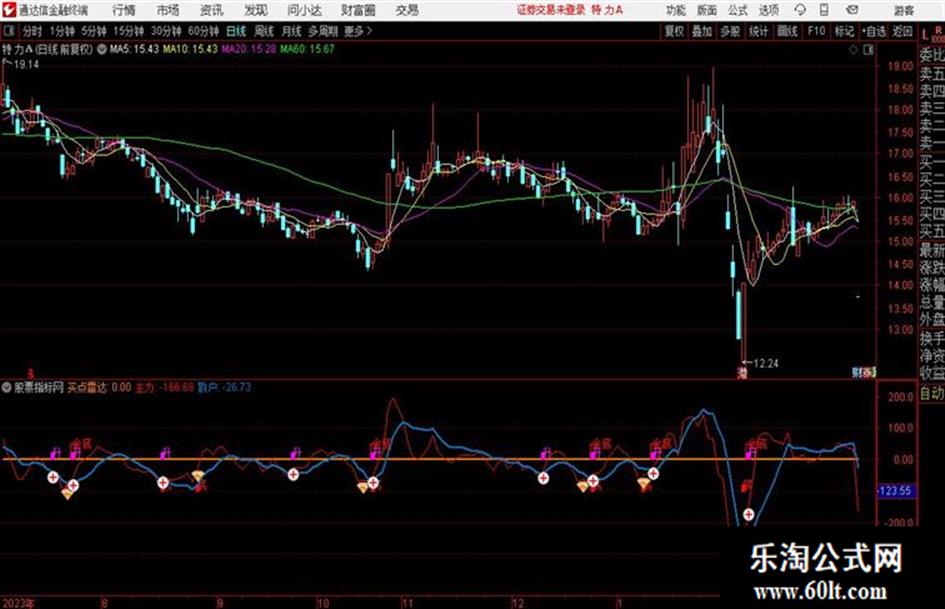This screenshot has height=609, width=945.
Task: Click the 证券交易未登录 login status link
Action: point(551,10)
